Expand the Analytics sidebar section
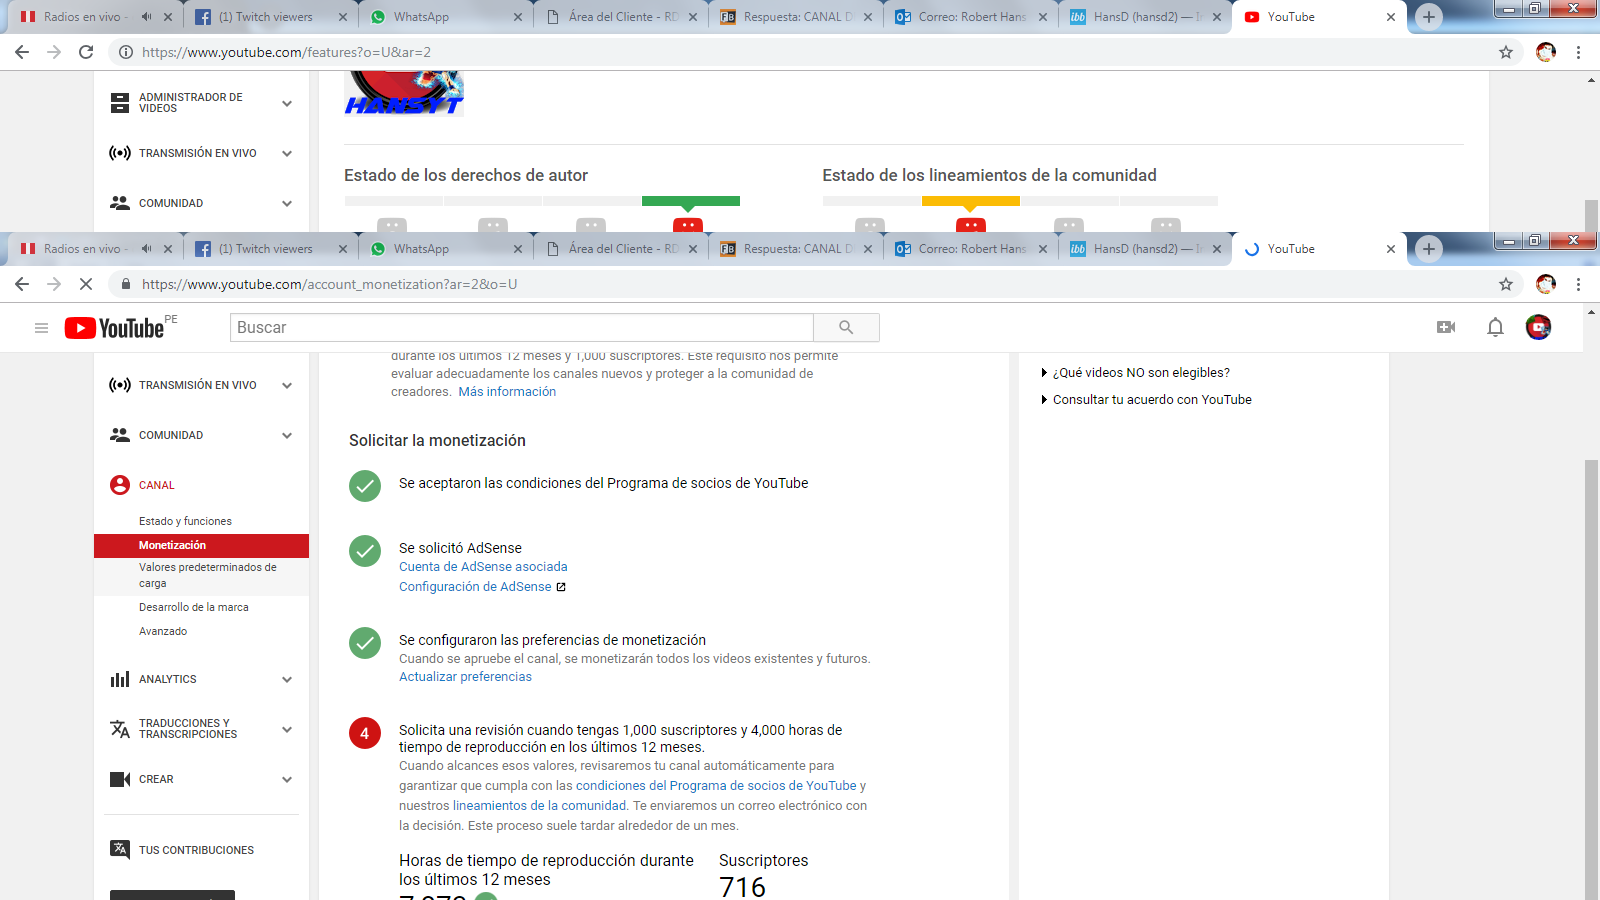 coord(287,679)
